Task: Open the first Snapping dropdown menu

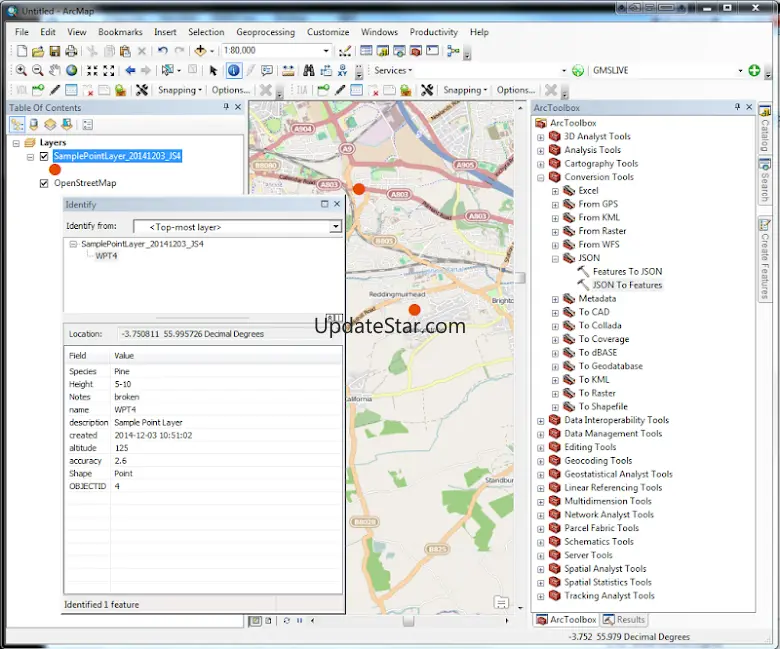Action: click(180, 90)
